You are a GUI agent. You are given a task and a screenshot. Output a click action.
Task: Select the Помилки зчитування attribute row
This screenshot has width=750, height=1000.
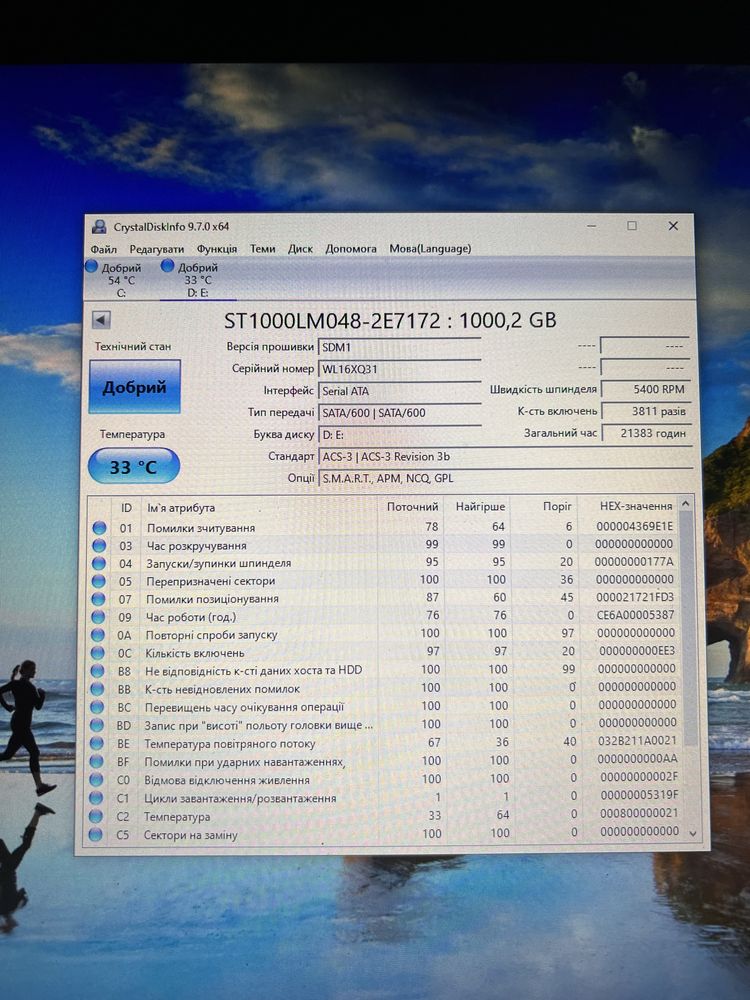coord(385,527)
